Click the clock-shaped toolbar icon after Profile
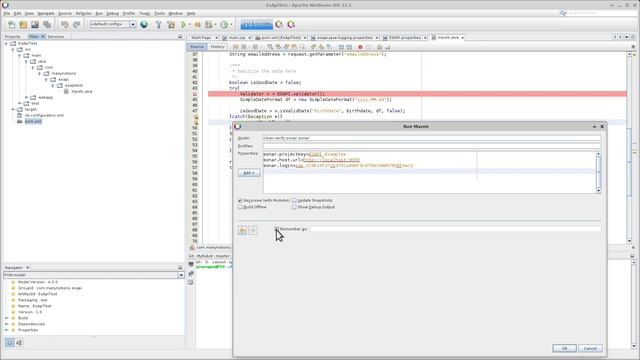The image size is (640, 360). [x=224, y=25]
